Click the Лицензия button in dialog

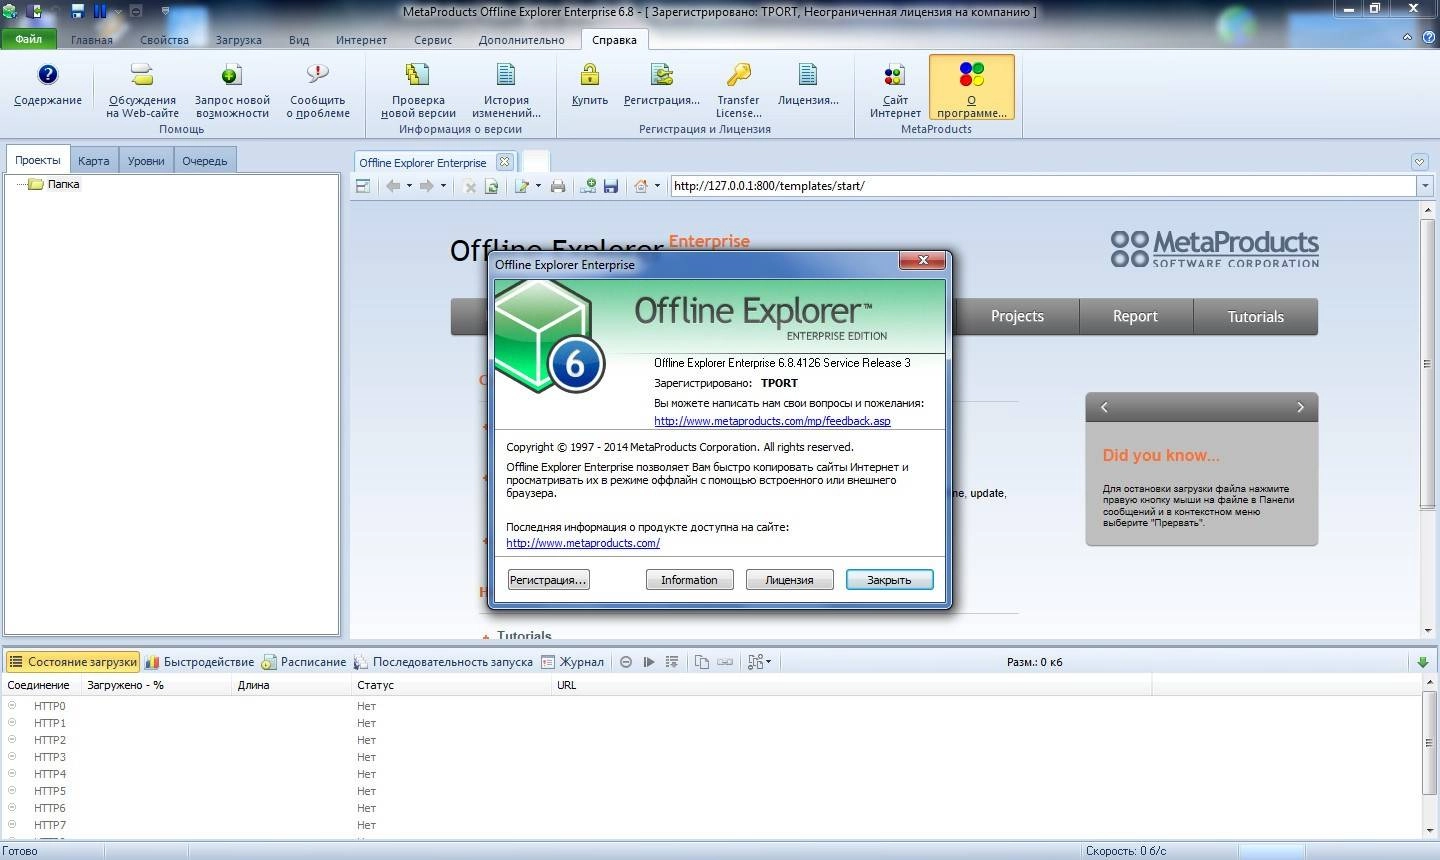[789, 580]
